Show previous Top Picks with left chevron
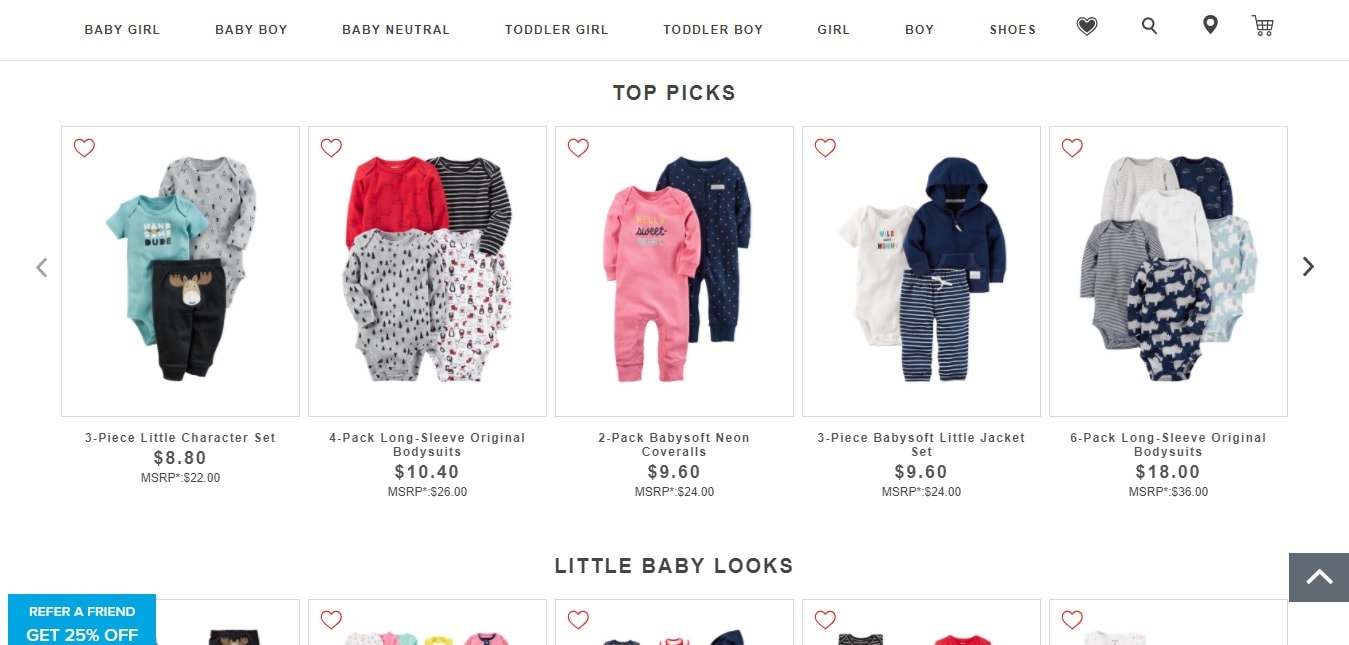The width and height of the screenshot is (1349, 645). 41,267
